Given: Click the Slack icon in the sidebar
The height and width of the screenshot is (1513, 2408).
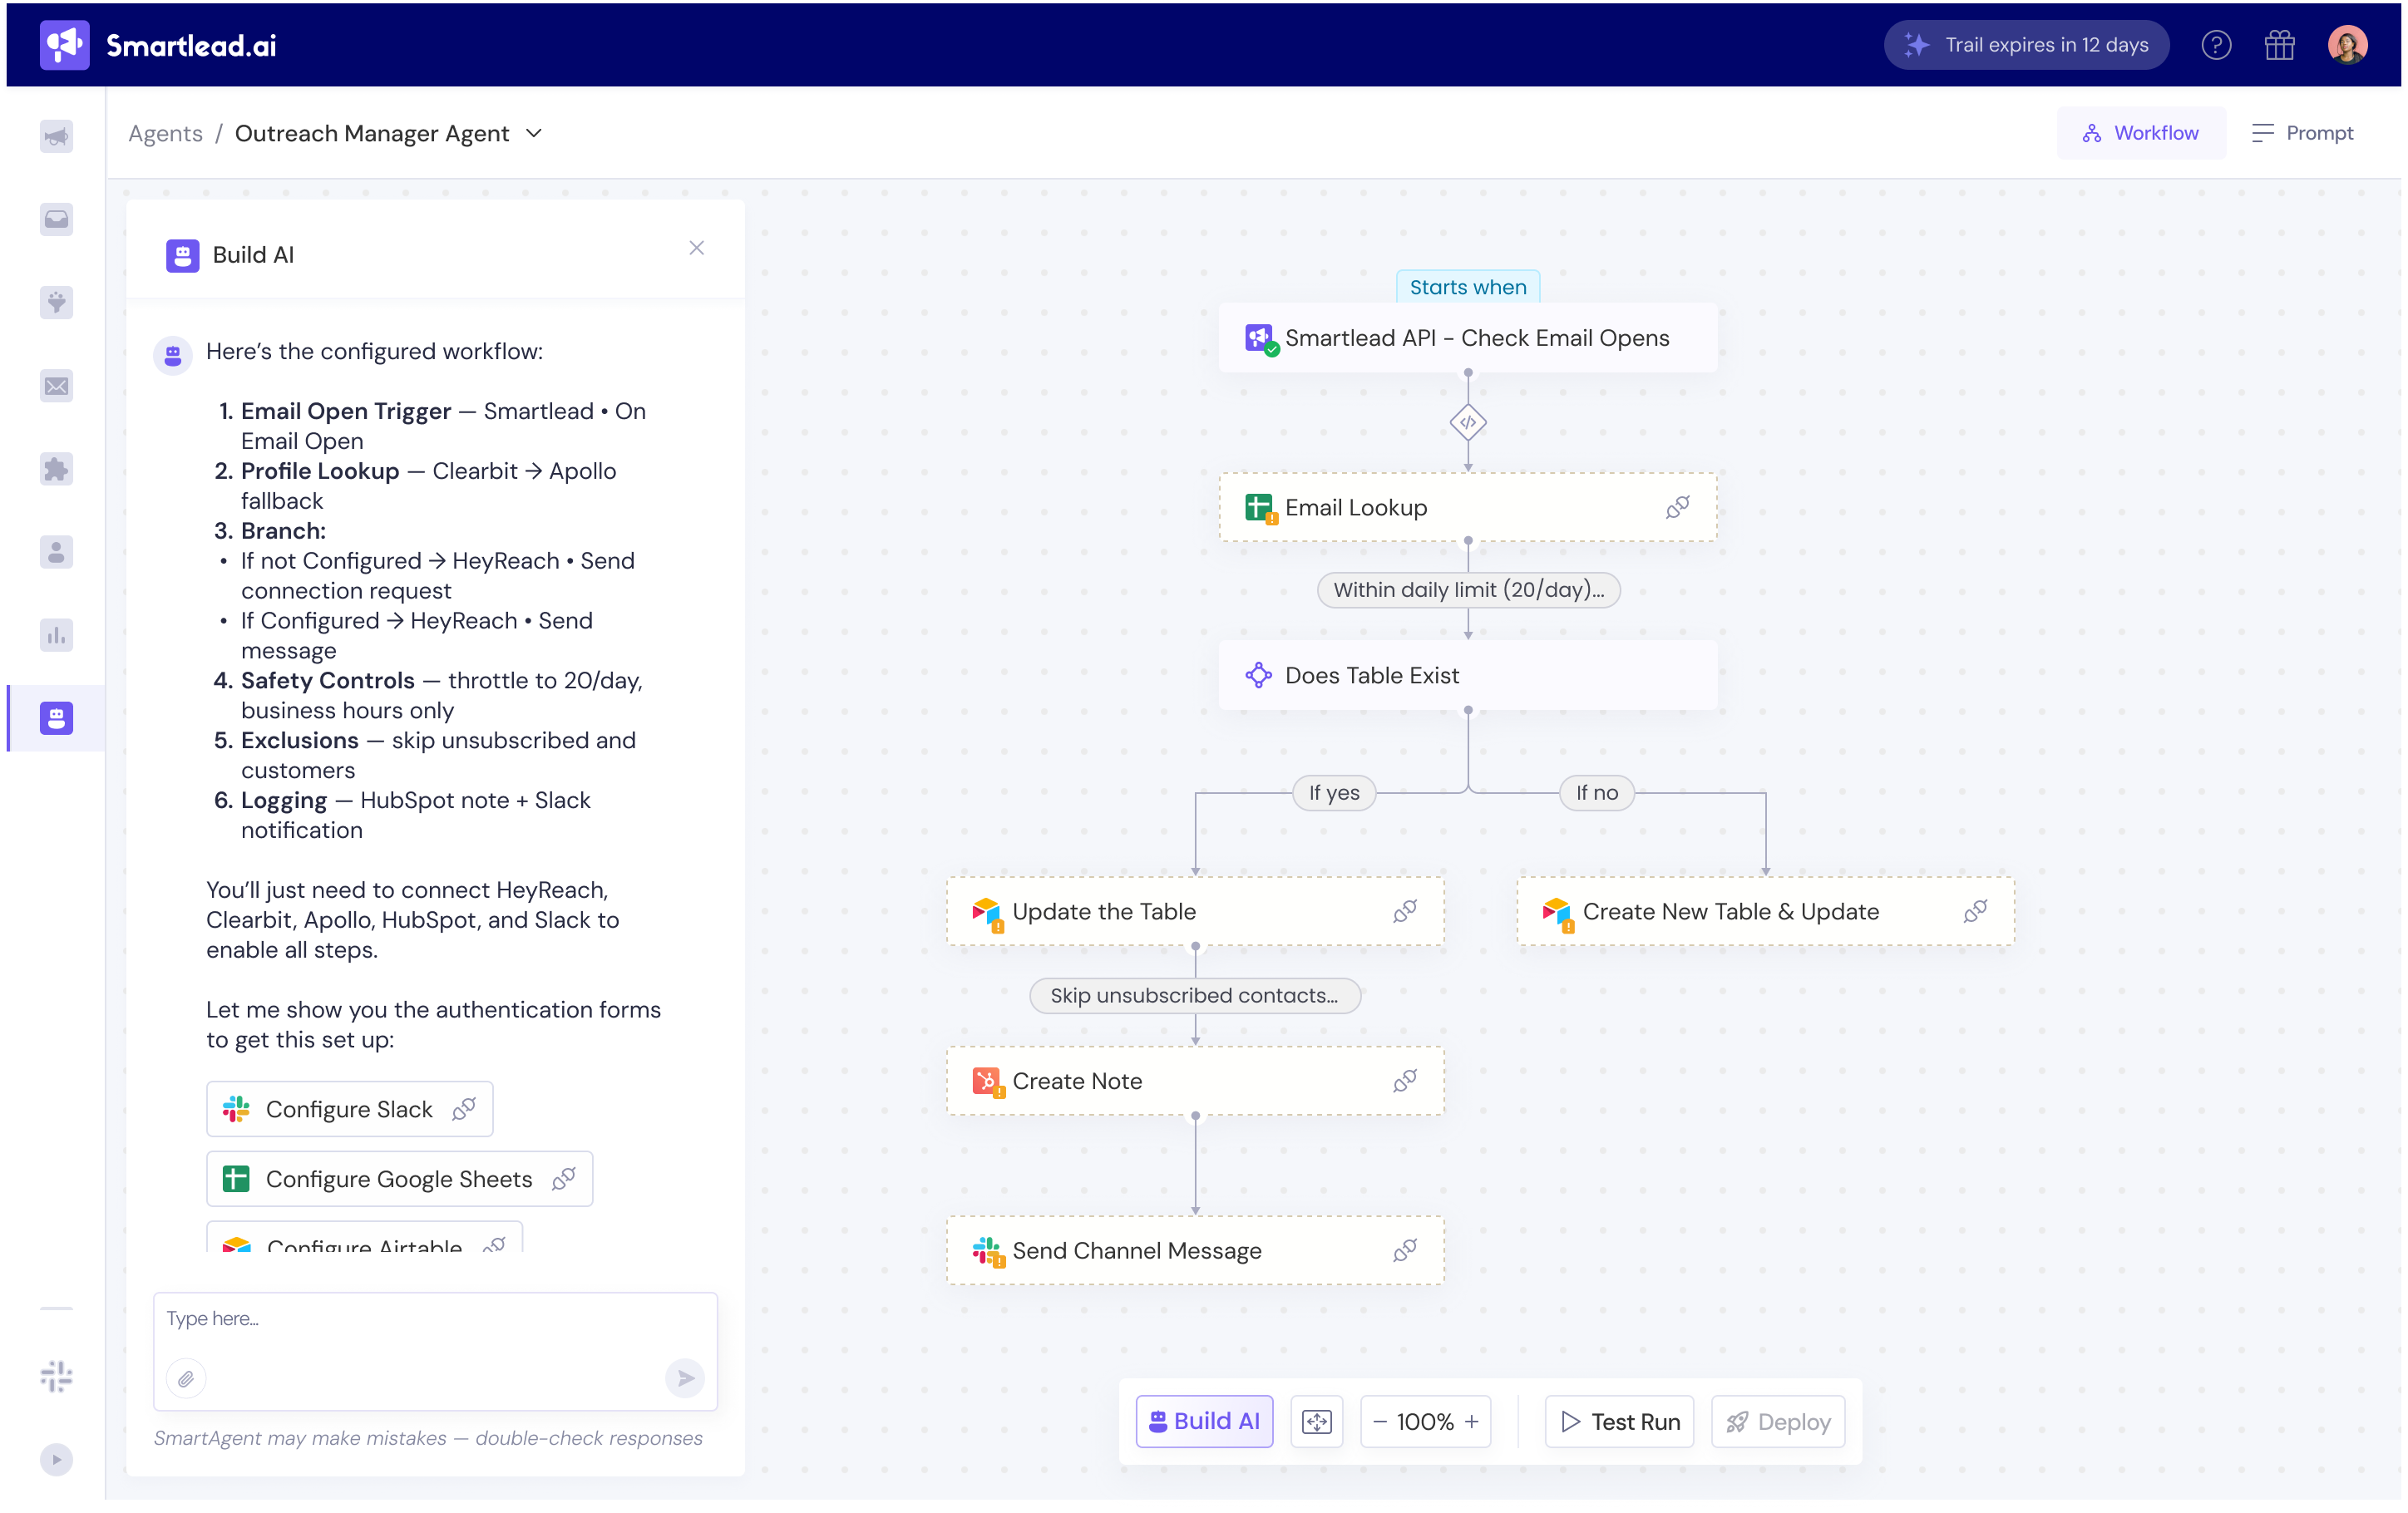Looking at the screenshot, I should 56,1376.
